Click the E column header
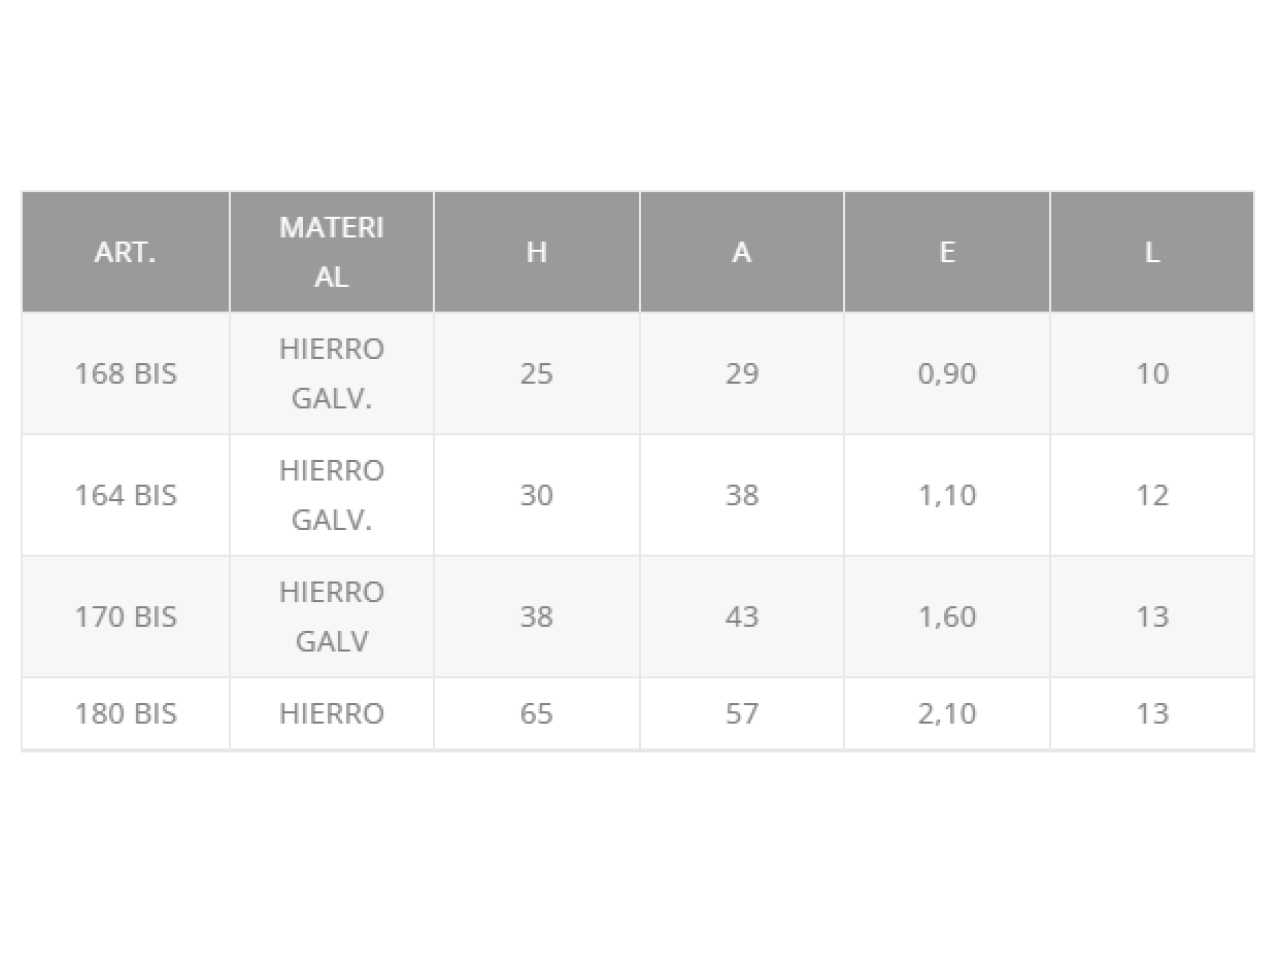Image resolution: width=1280 pixels, height=960 pixels. [x=946, y=252]
